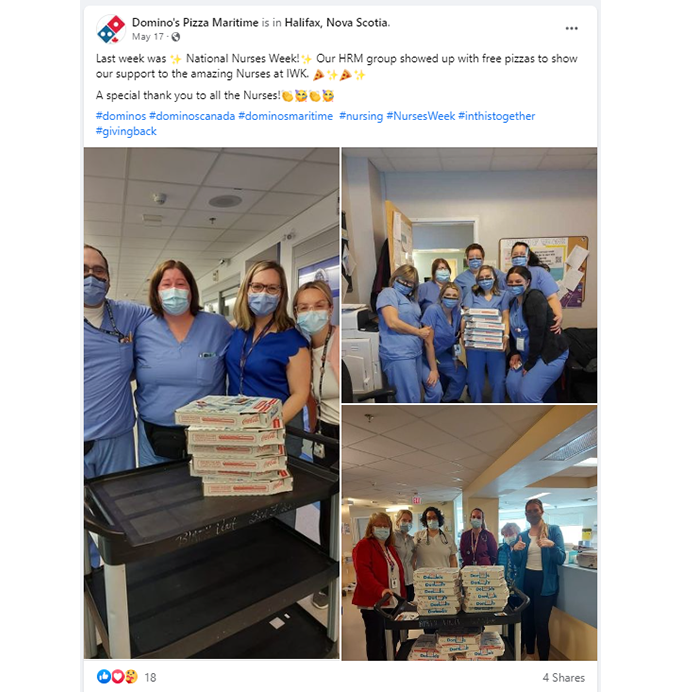The height and width of the screenshot is (692, 682).
Task: Click the red Love heart reaction icon
Action: point(117,676)
